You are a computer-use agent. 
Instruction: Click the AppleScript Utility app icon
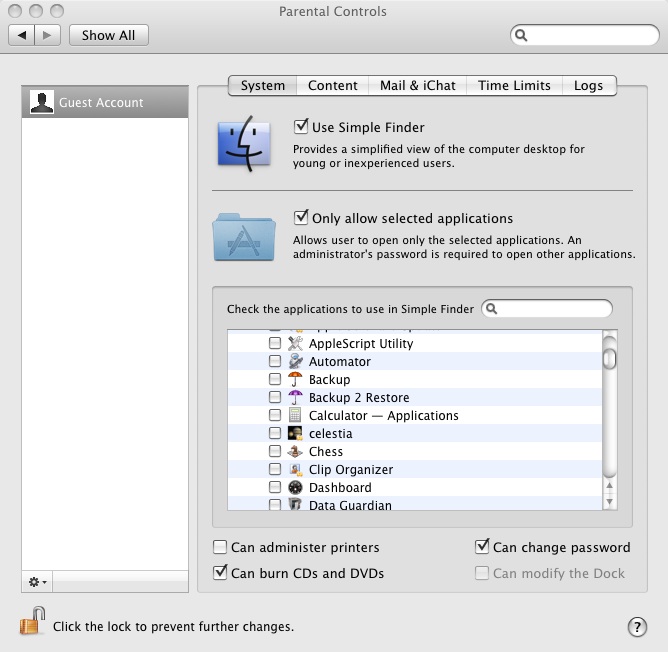coord(295,343)
